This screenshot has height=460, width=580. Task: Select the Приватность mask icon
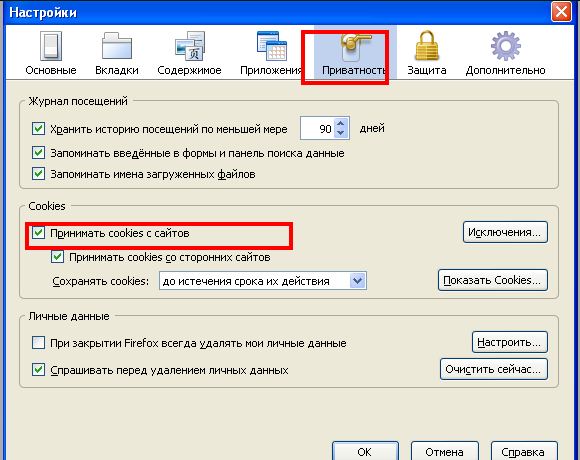[x=354, y=47]
